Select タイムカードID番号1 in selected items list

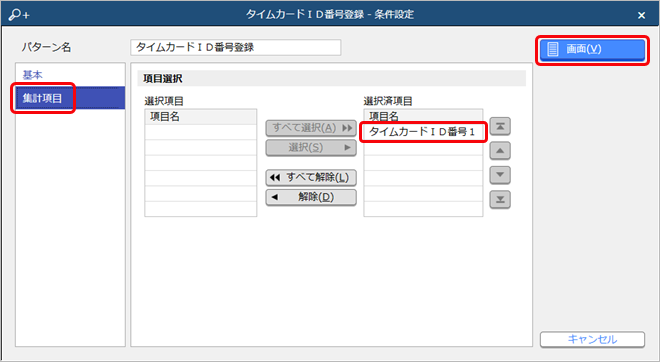tap(423, 132)
